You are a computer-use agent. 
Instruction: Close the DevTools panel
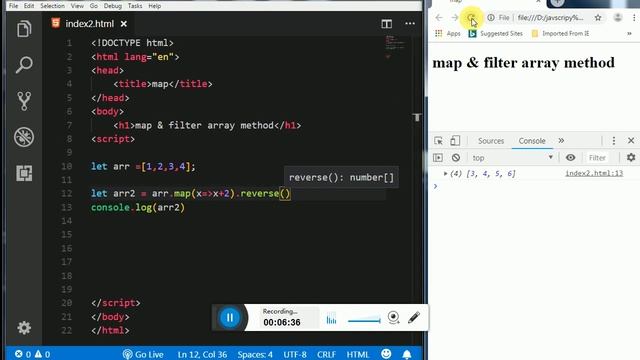point(631,141)
